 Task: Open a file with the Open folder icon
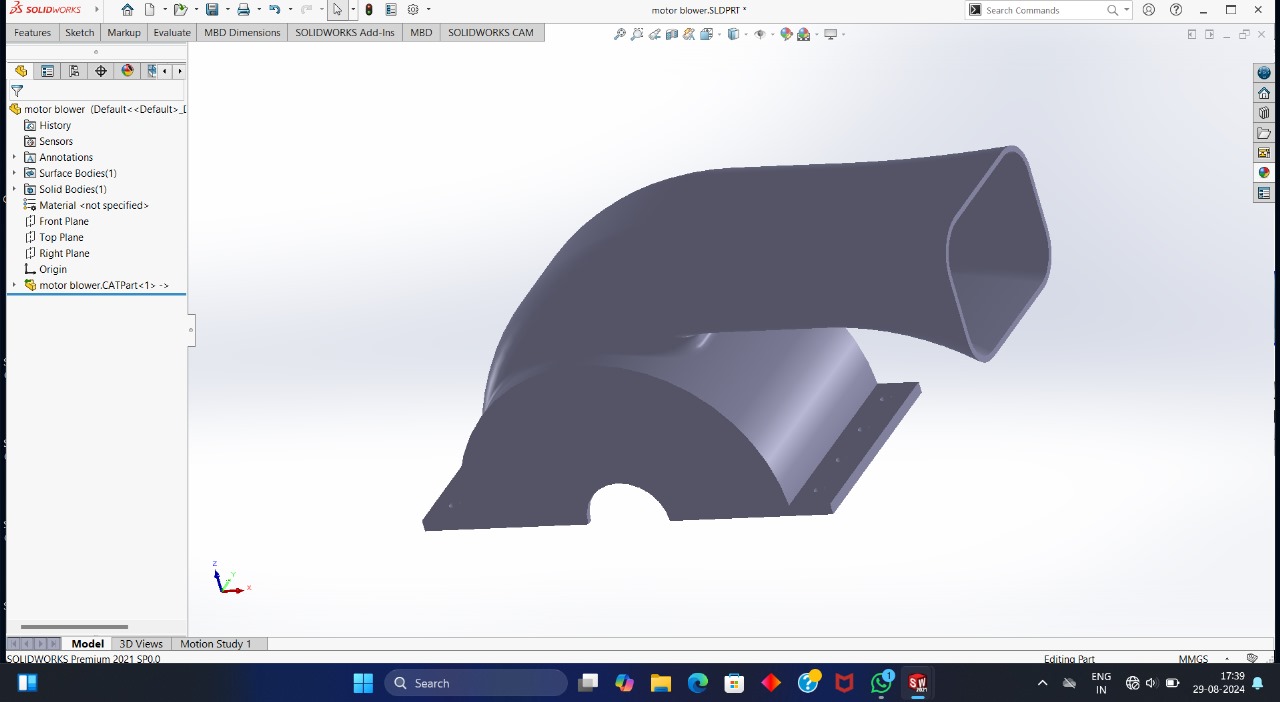(179, 10)
